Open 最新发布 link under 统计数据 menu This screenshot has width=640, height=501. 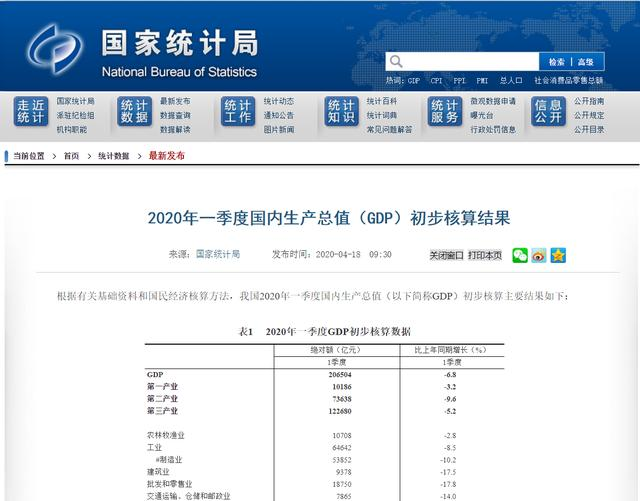pyautogui.click(x=175, y=101)
